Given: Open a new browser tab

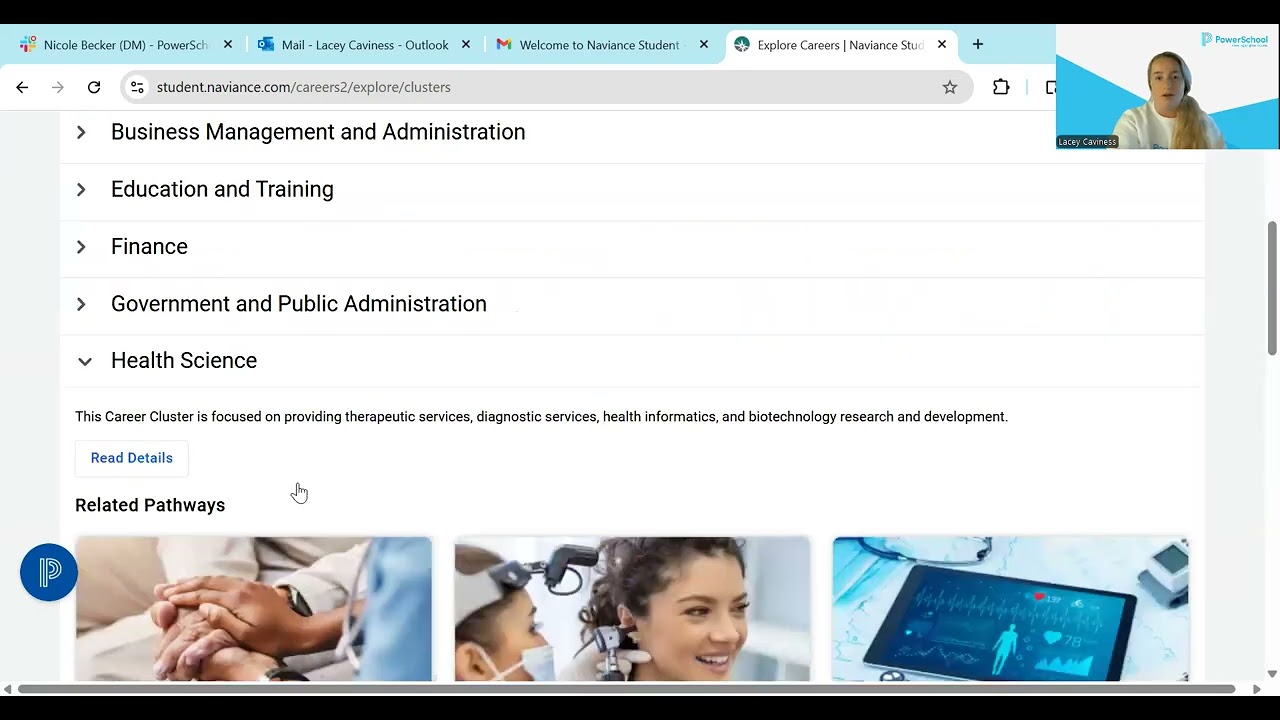Looking at the screenshot, I should pyautogui.click(x=978, y=44).
